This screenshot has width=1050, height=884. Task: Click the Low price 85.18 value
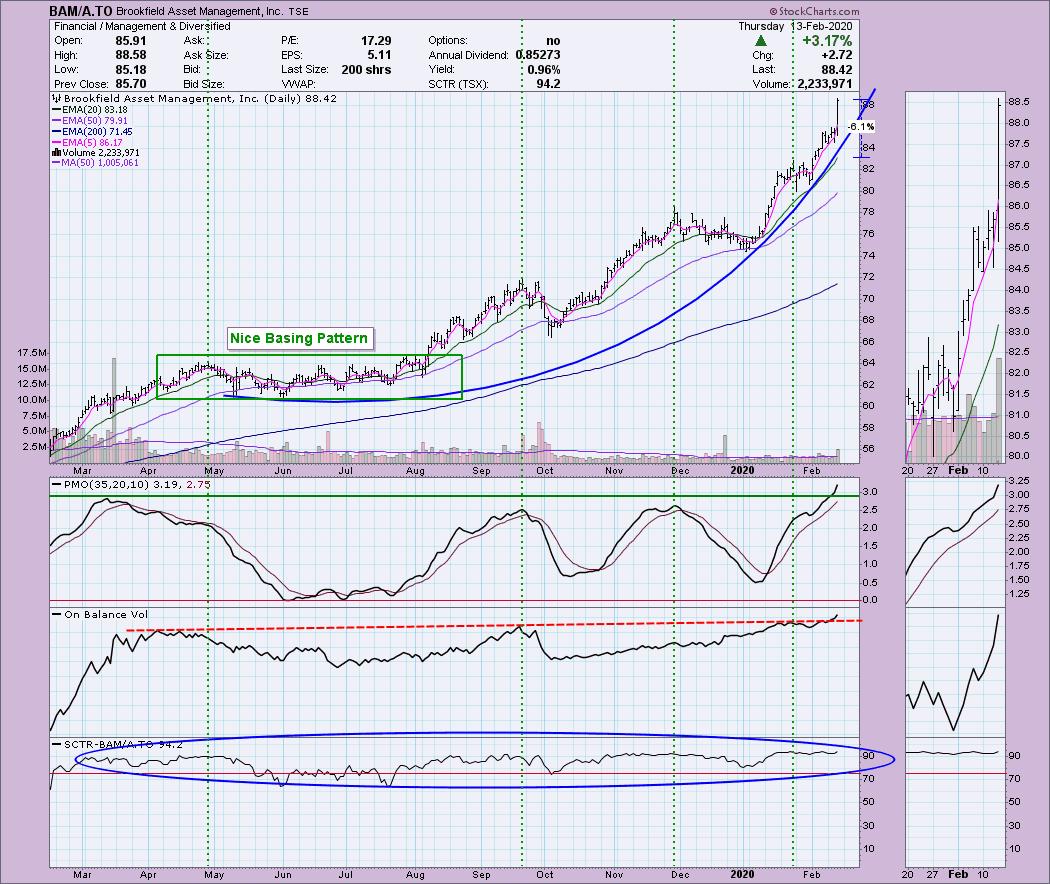[x=131, y=70]
